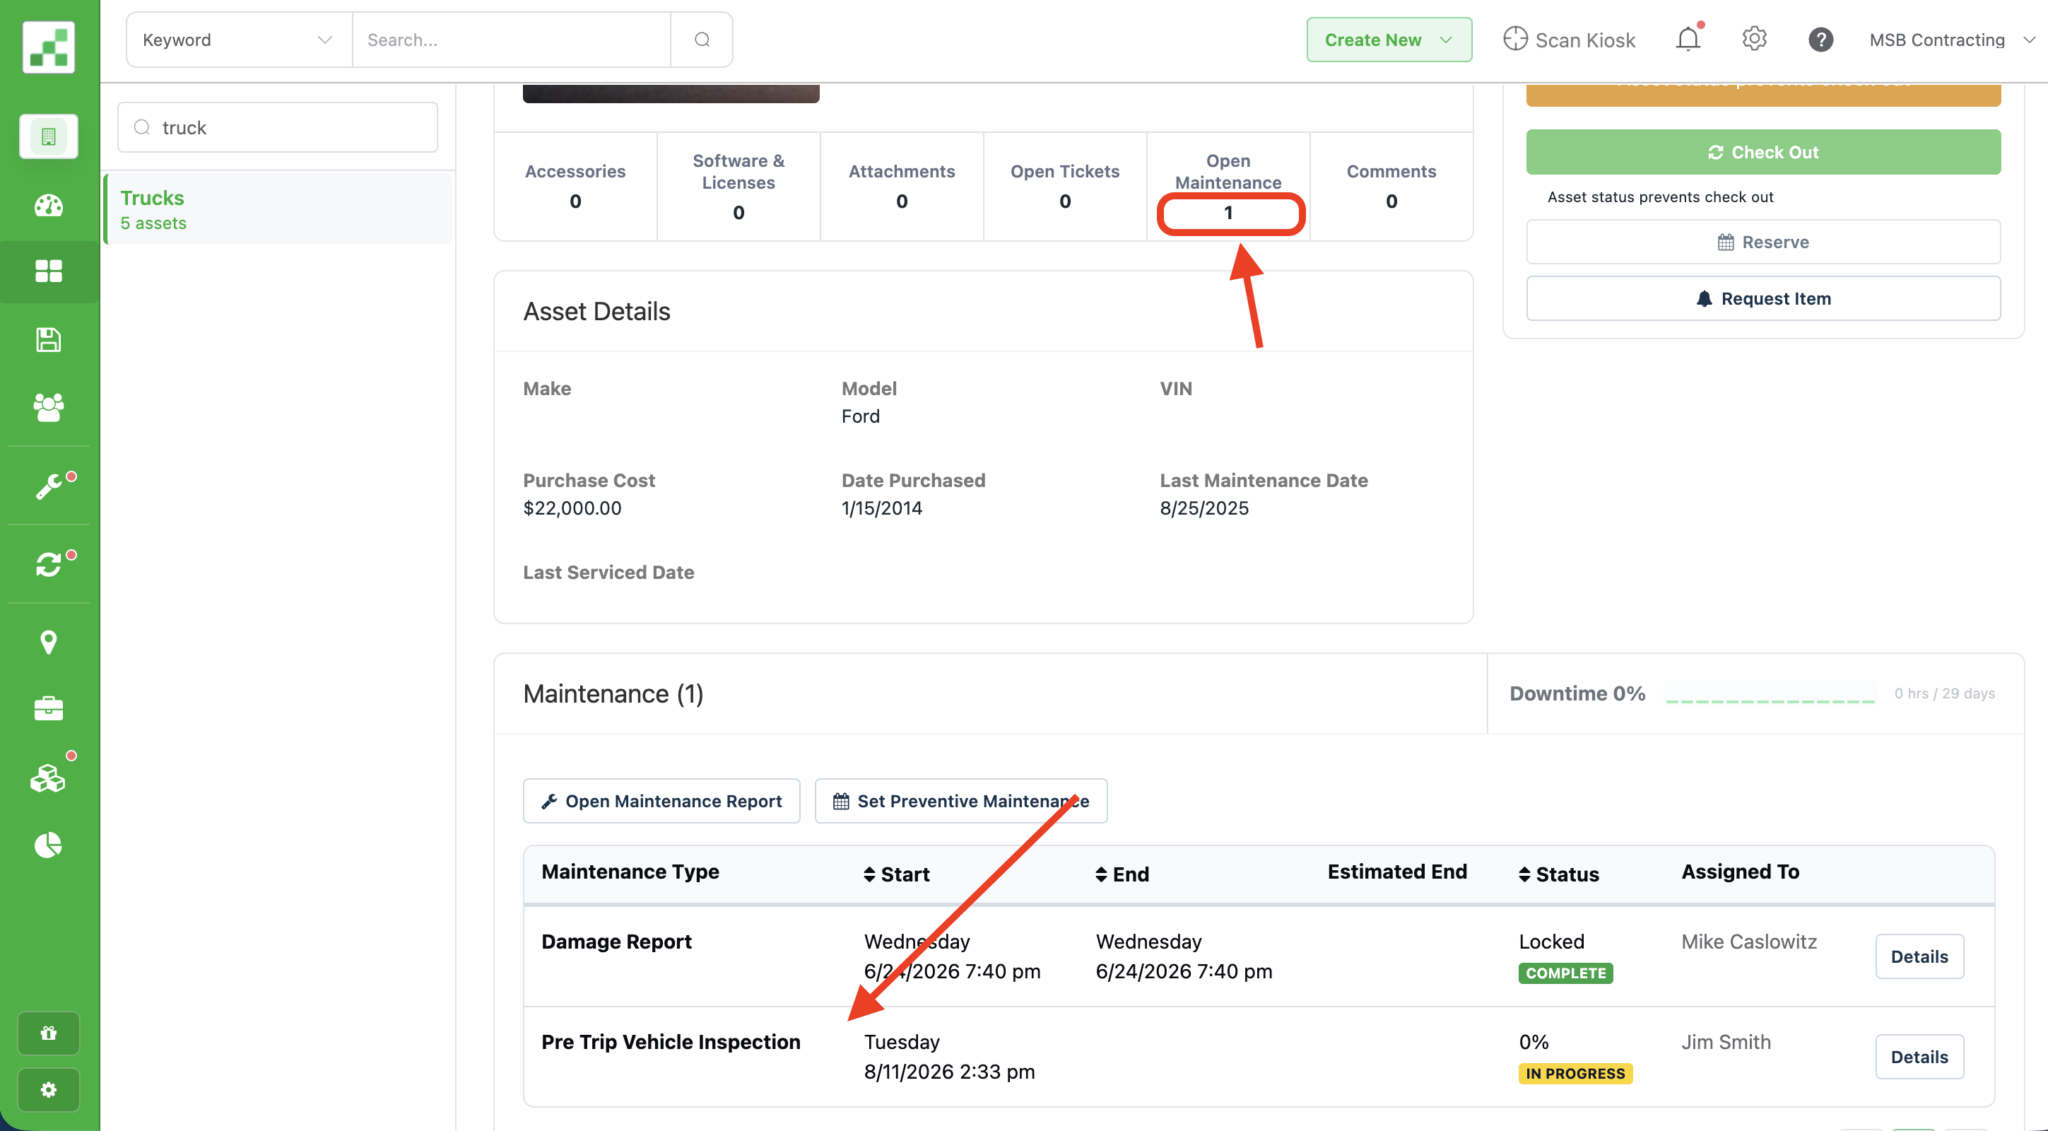Sort maintenance table by Start column
The width and height of the screenshot is (2048, 1131).
pyautogui.click(x=897, y=875)
